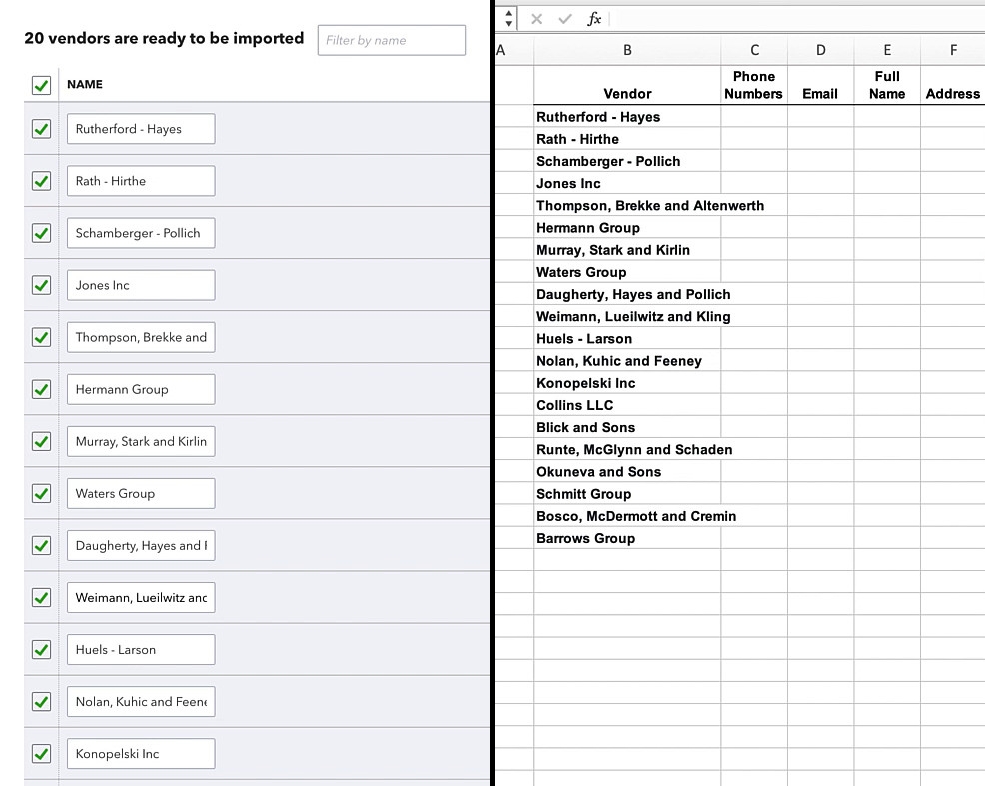Viewport: 985px width, 786px height.
Task: Edit the Huels - Larson name field
Action: pyautogui.click(x=141, y=650)
